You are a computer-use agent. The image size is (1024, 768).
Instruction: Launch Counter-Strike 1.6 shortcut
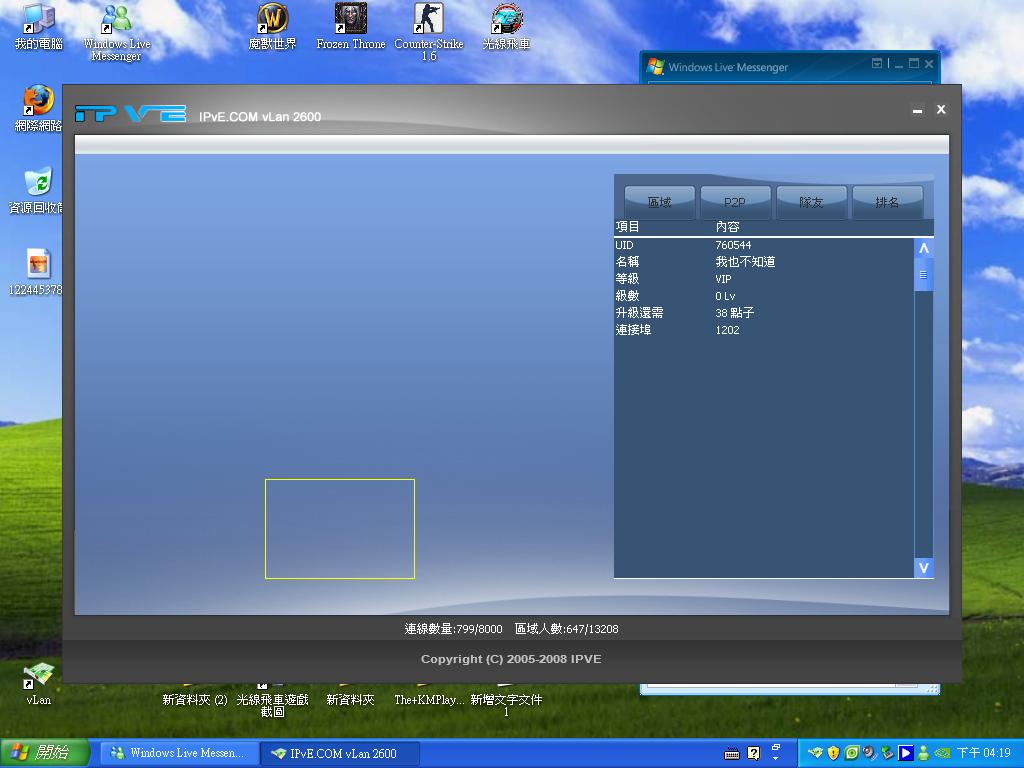(x=428, y=32)
